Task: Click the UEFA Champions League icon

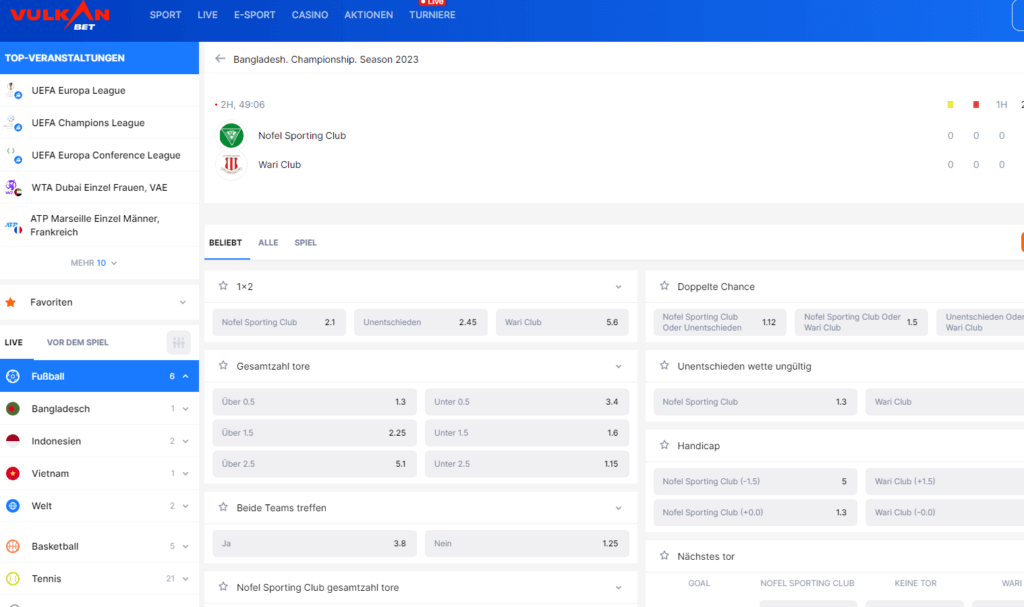Action: (x=13, y=123)
